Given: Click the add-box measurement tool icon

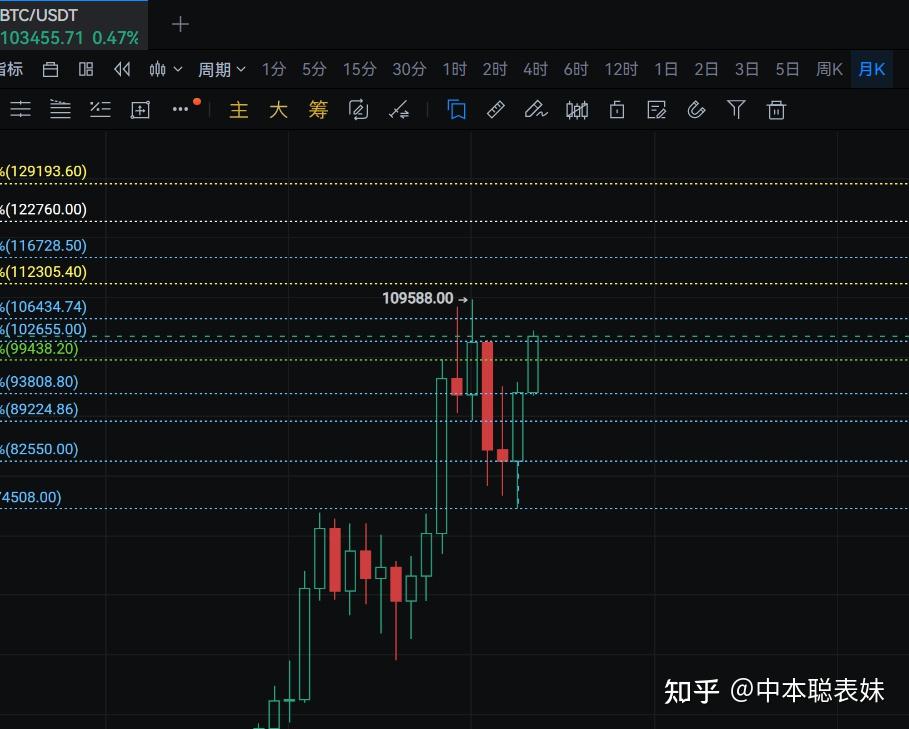Looking at the screenshot, I should pyautogui.click(x=140, y=110).
